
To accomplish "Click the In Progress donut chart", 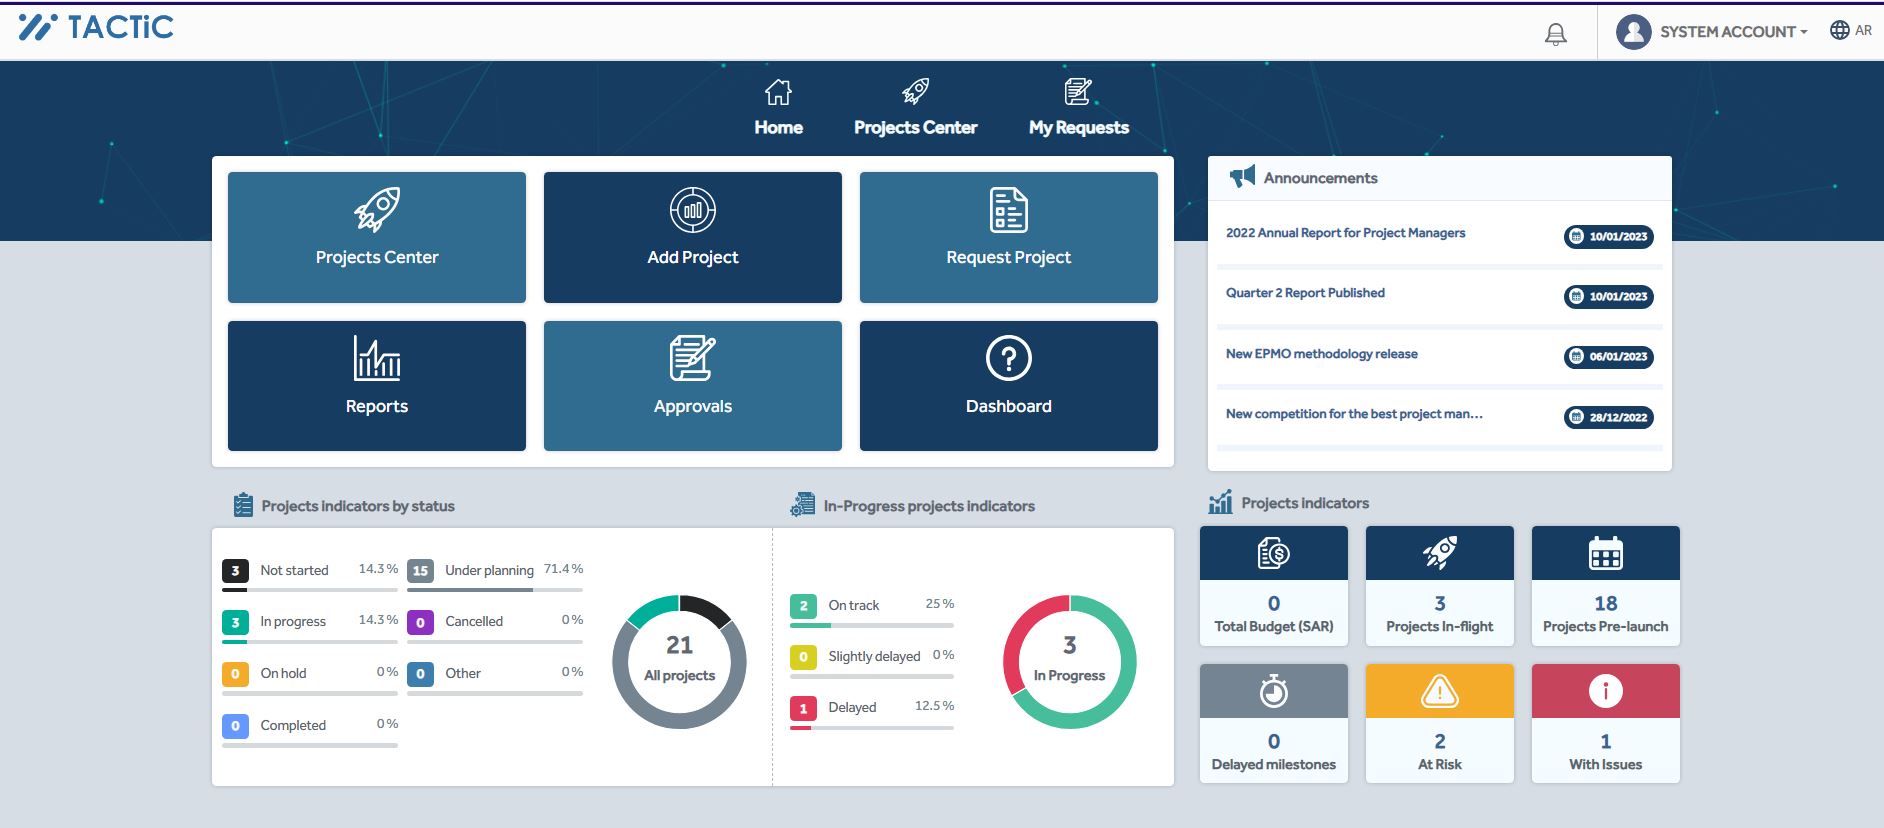I will coord(1070,662).
